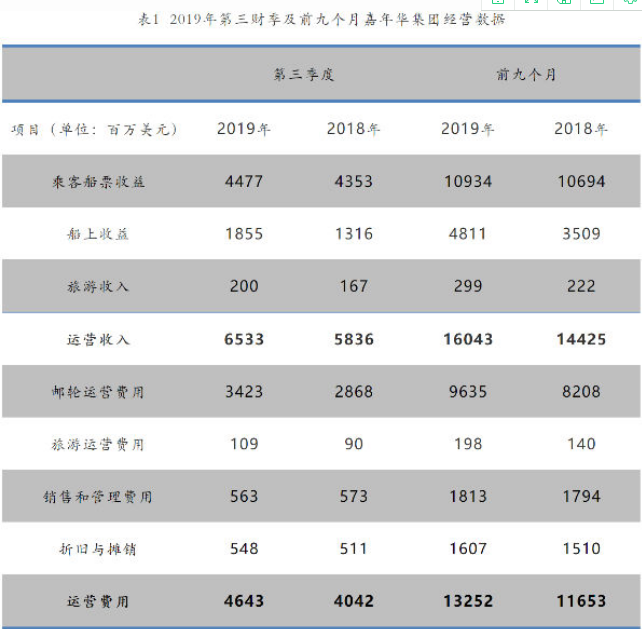The image size is (642, 629).
Task: Select the value 109
Action: 244,444
